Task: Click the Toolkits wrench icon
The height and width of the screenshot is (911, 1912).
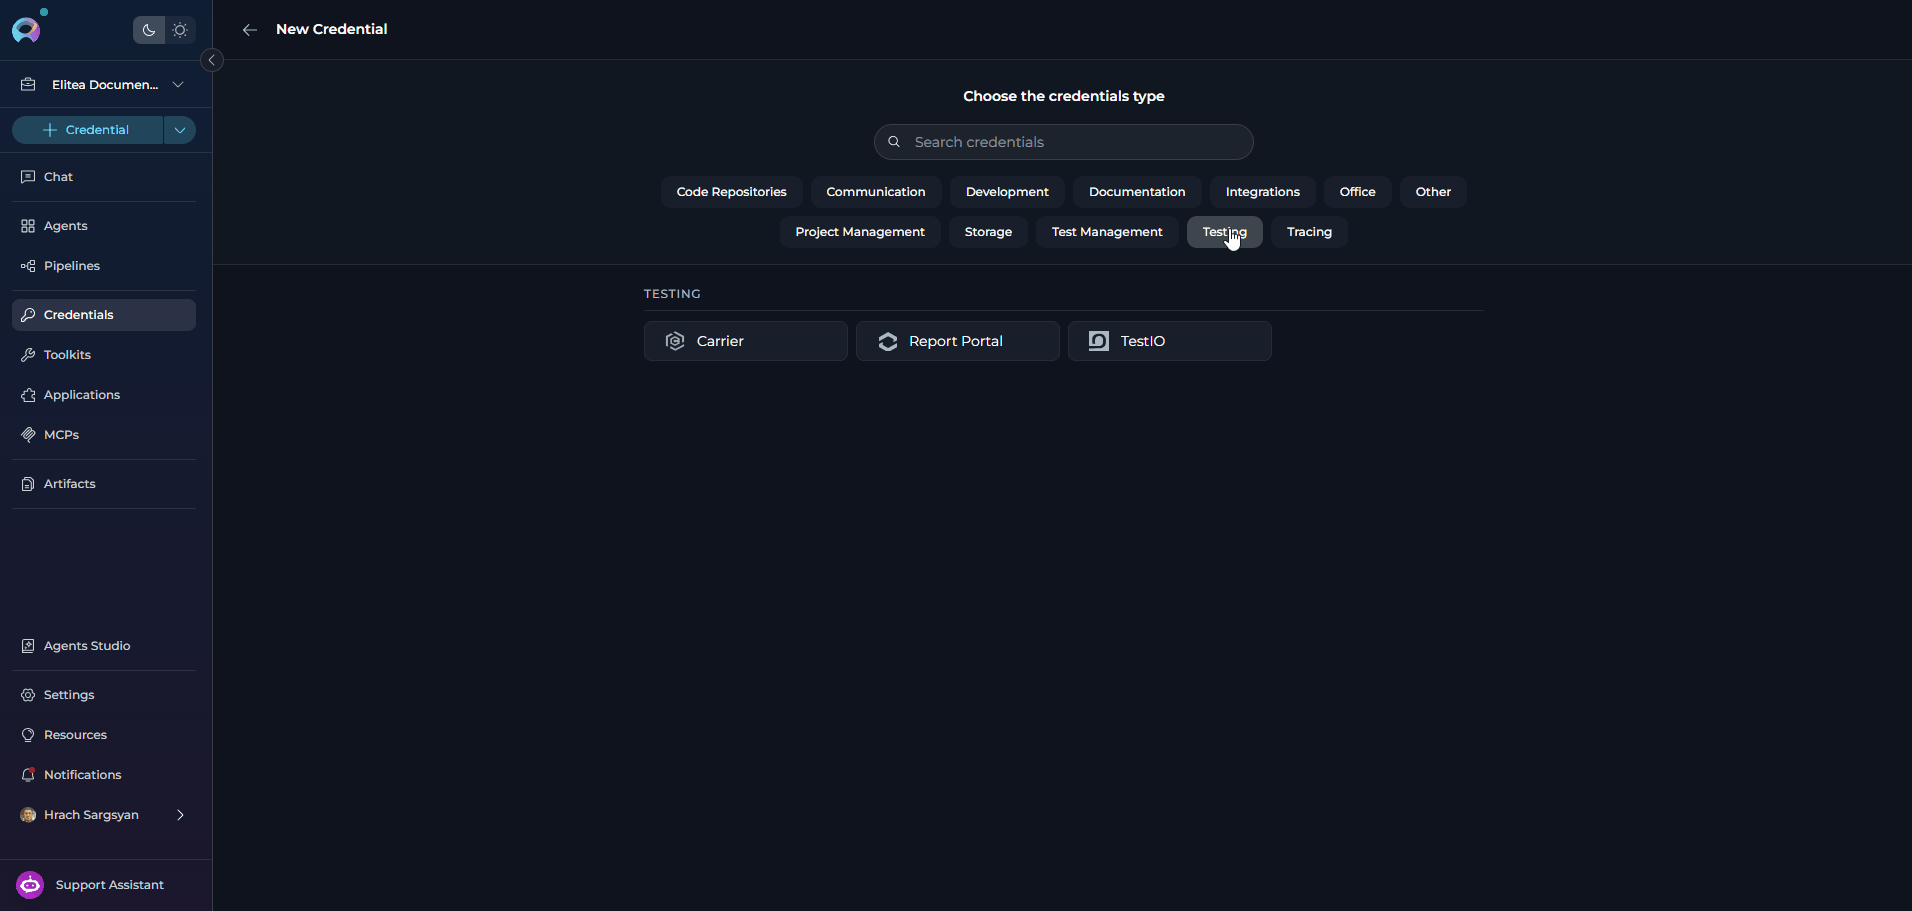Action: [28, 355]
